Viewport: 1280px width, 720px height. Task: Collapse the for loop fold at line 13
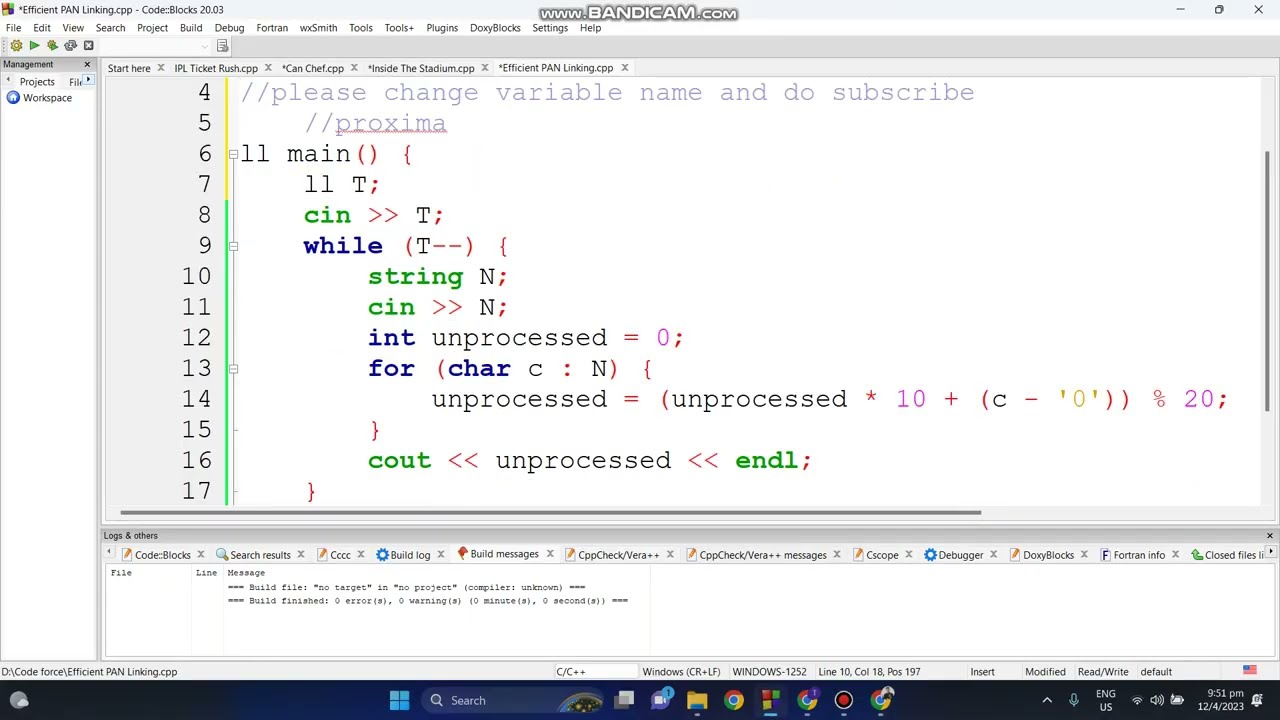click(233, 369)
